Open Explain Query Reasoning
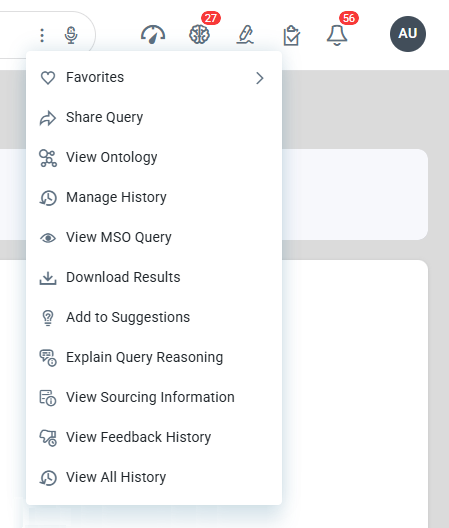The height and width of the screenshot is (528, 449). pos(154,358)
